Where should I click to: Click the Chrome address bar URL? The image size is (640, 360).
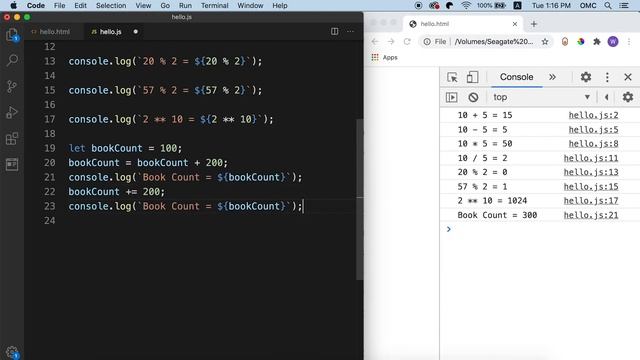[493, 42]
